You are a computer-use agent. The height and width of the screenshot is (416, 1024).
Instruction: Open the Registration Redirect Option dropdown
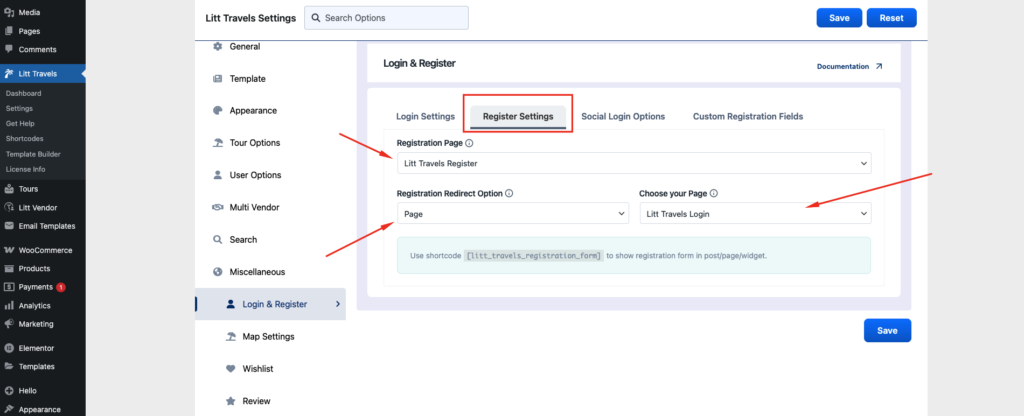(x=512, y=214)
